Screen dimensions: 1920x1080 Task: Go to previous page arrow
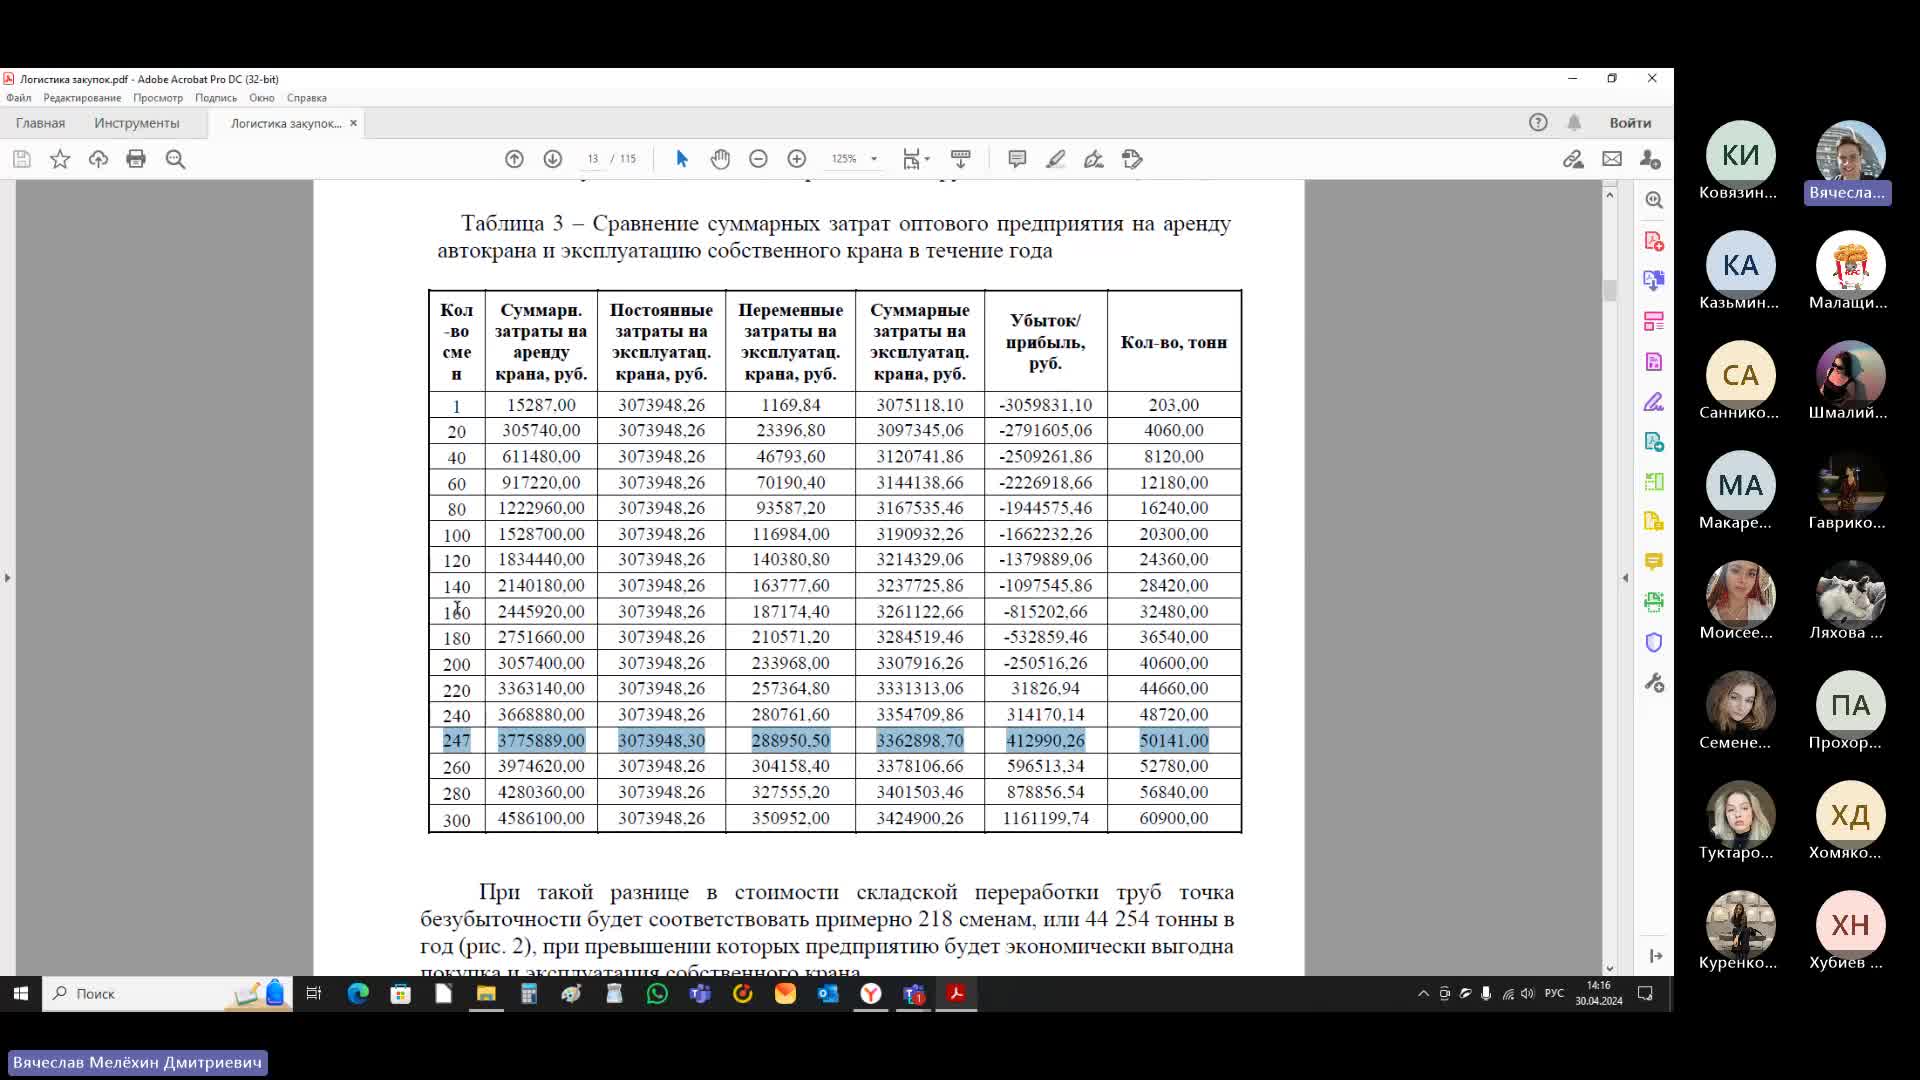pos(514,159)
